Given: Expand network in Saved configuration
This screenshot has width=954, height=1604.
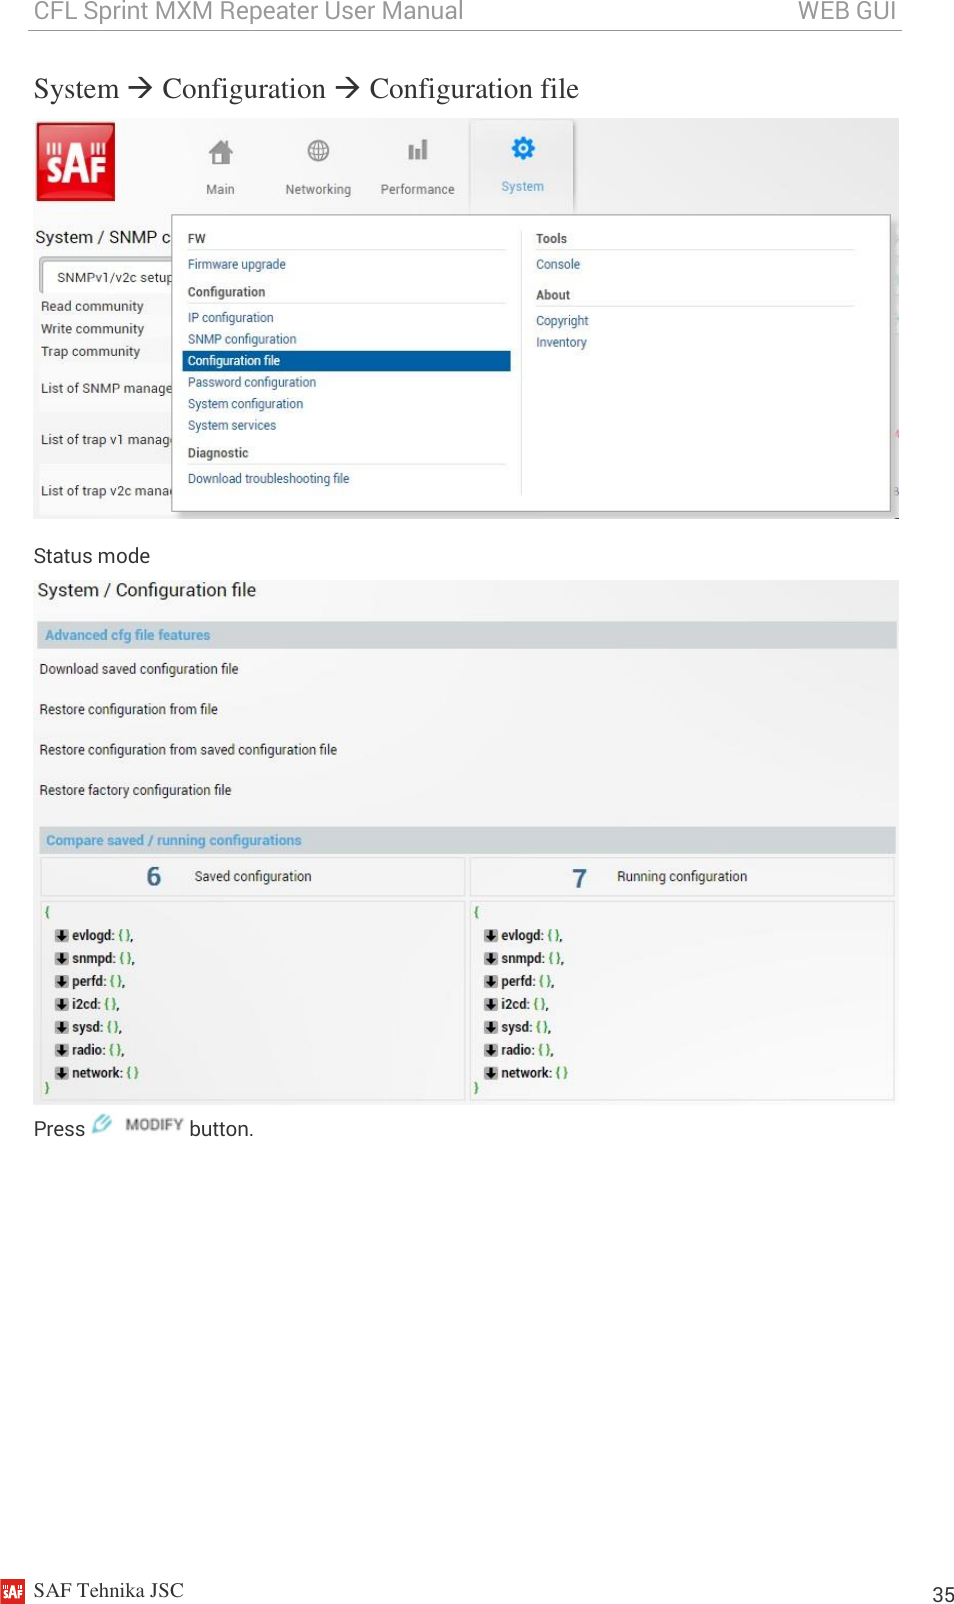Looking at the screenshot, I should 62,1074.
